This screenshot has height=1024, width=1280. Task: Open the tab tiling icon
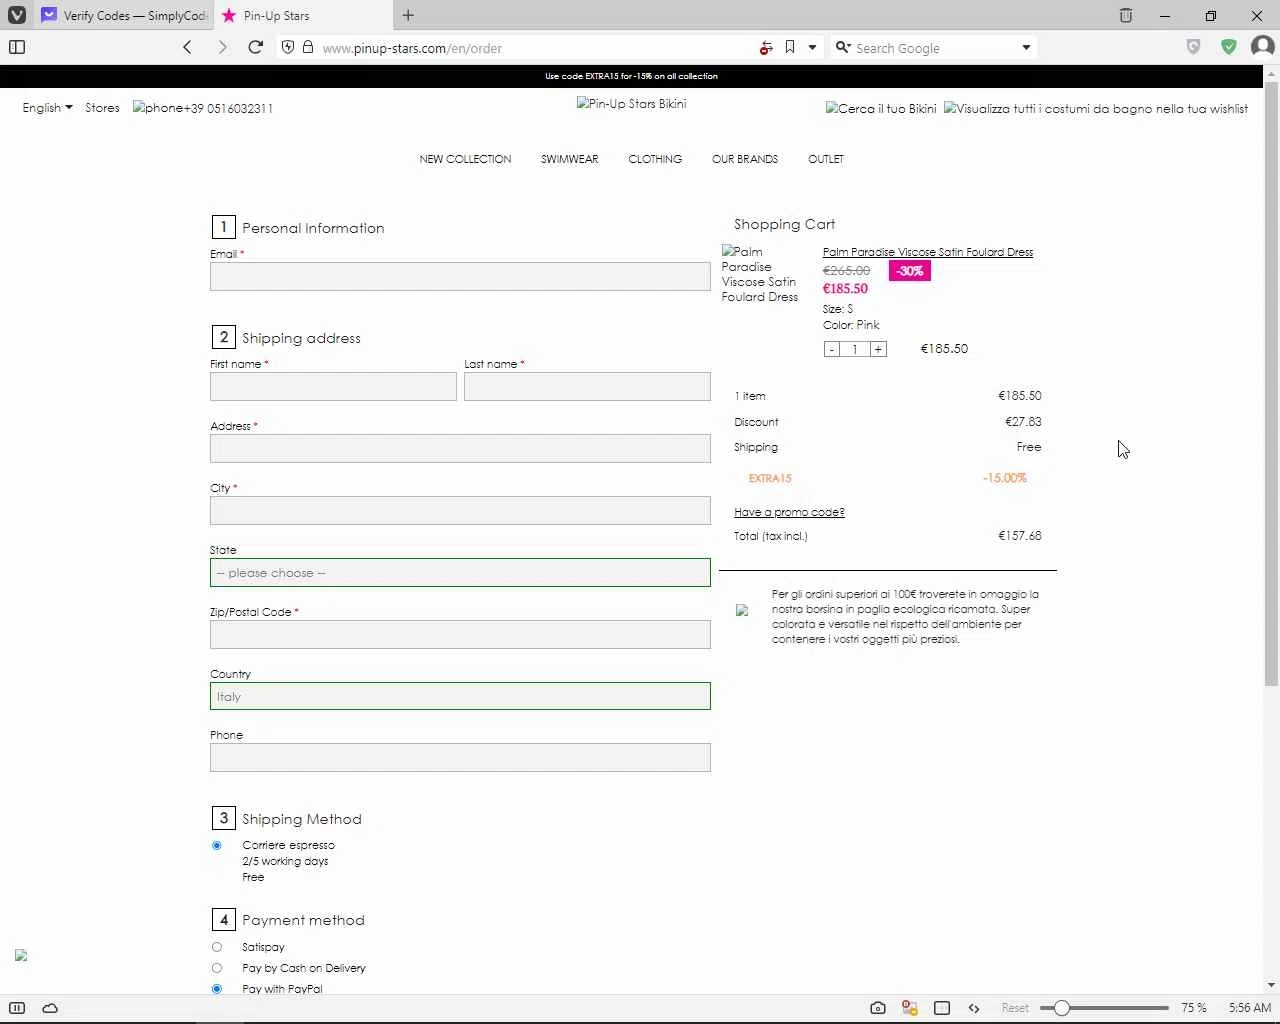point(942,1008)
